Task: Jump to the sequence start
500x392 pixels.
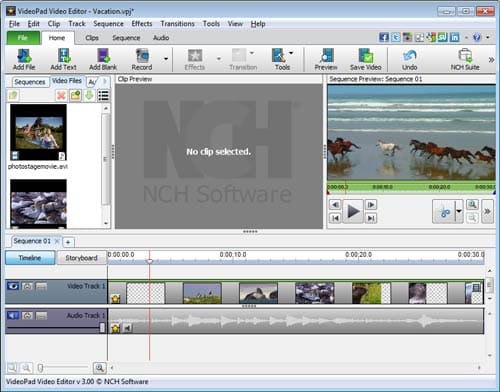Action: [335, 218]
